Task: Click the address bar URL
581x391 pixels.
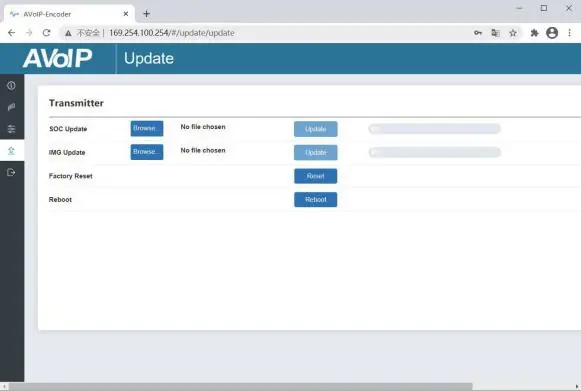Action: coord(172,33)
